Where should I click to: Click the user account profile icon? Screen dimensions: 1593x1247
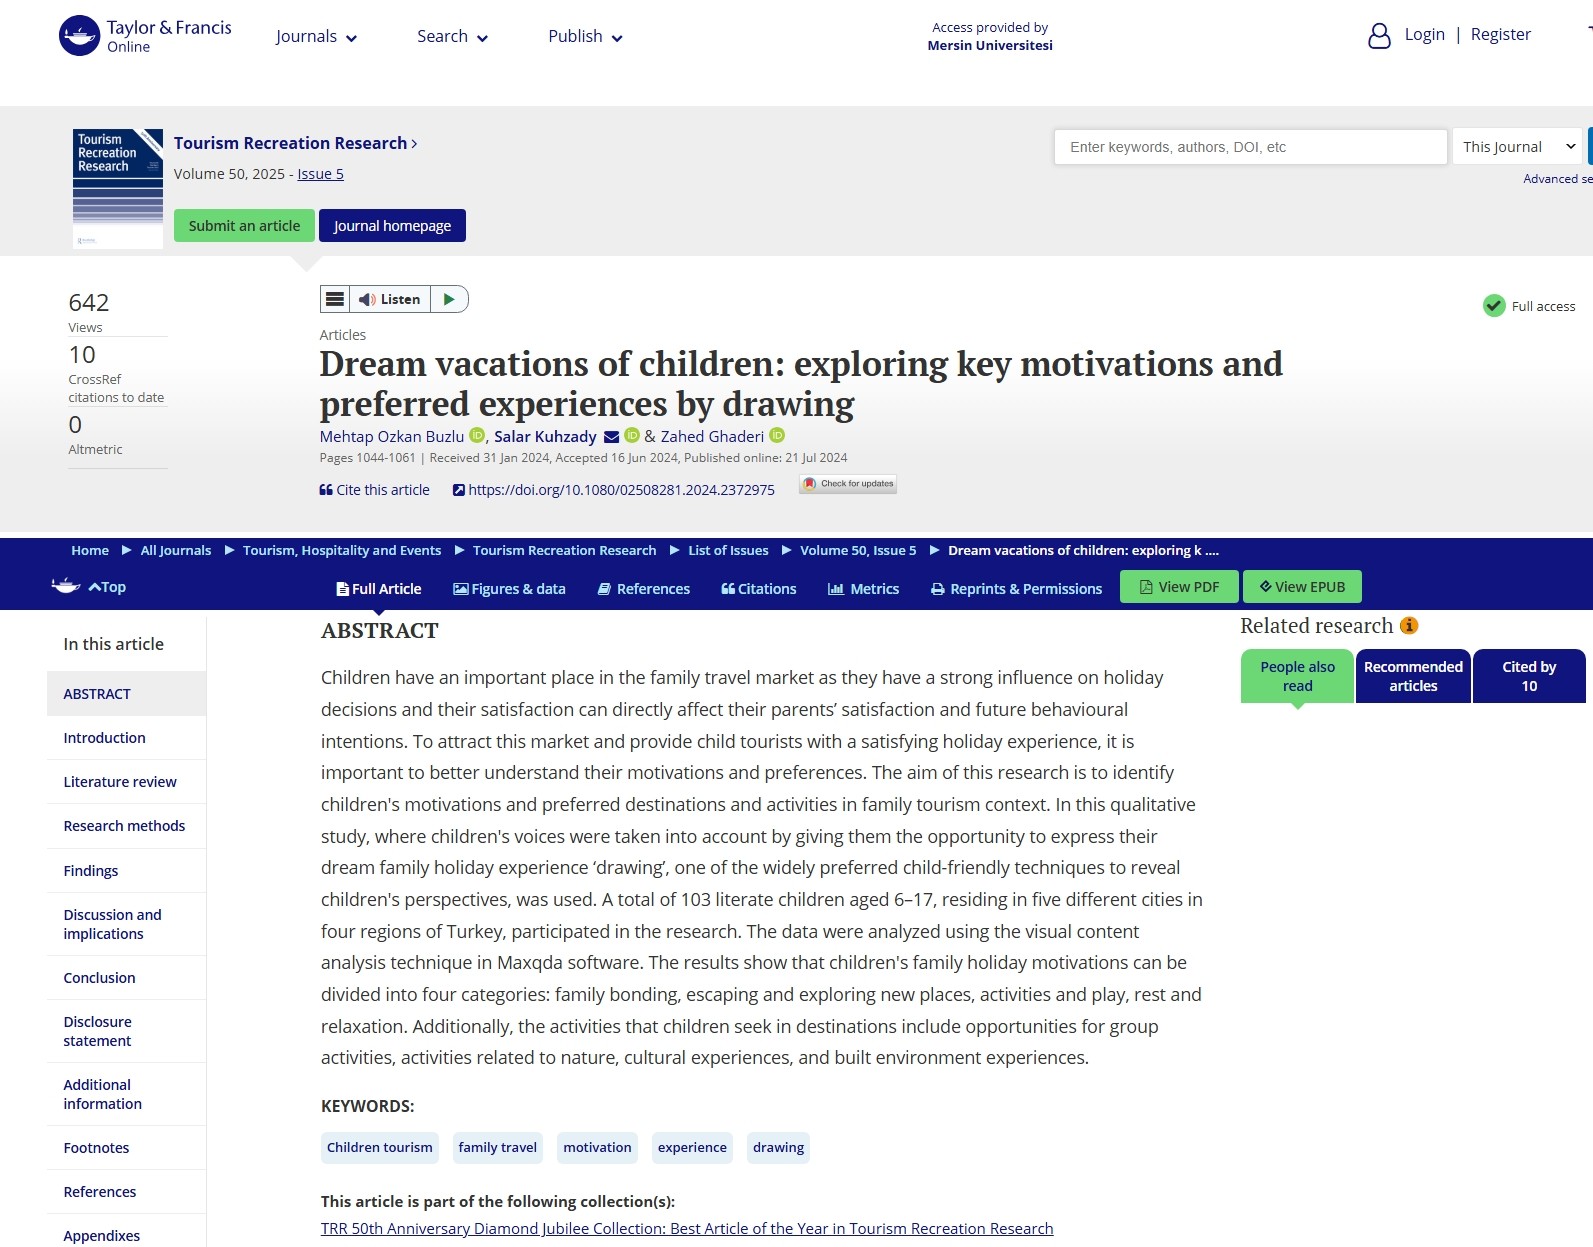pyautogui.click(x=1378, y=36)
